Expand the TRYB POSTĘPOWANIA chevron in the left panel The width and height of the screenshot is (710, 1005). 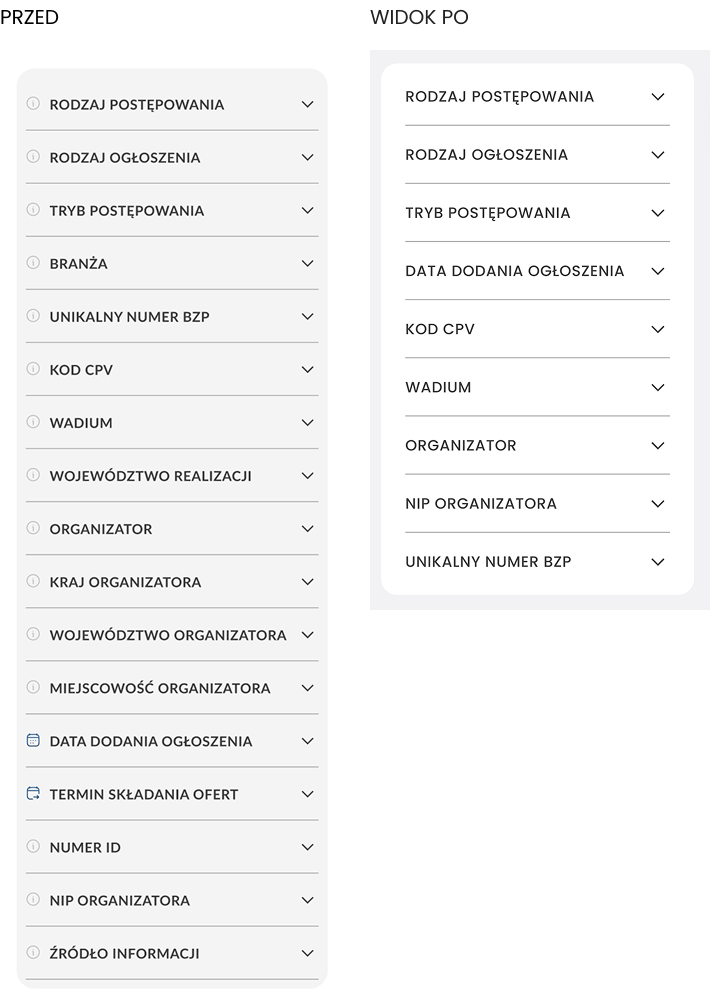[x=308, y=210]
